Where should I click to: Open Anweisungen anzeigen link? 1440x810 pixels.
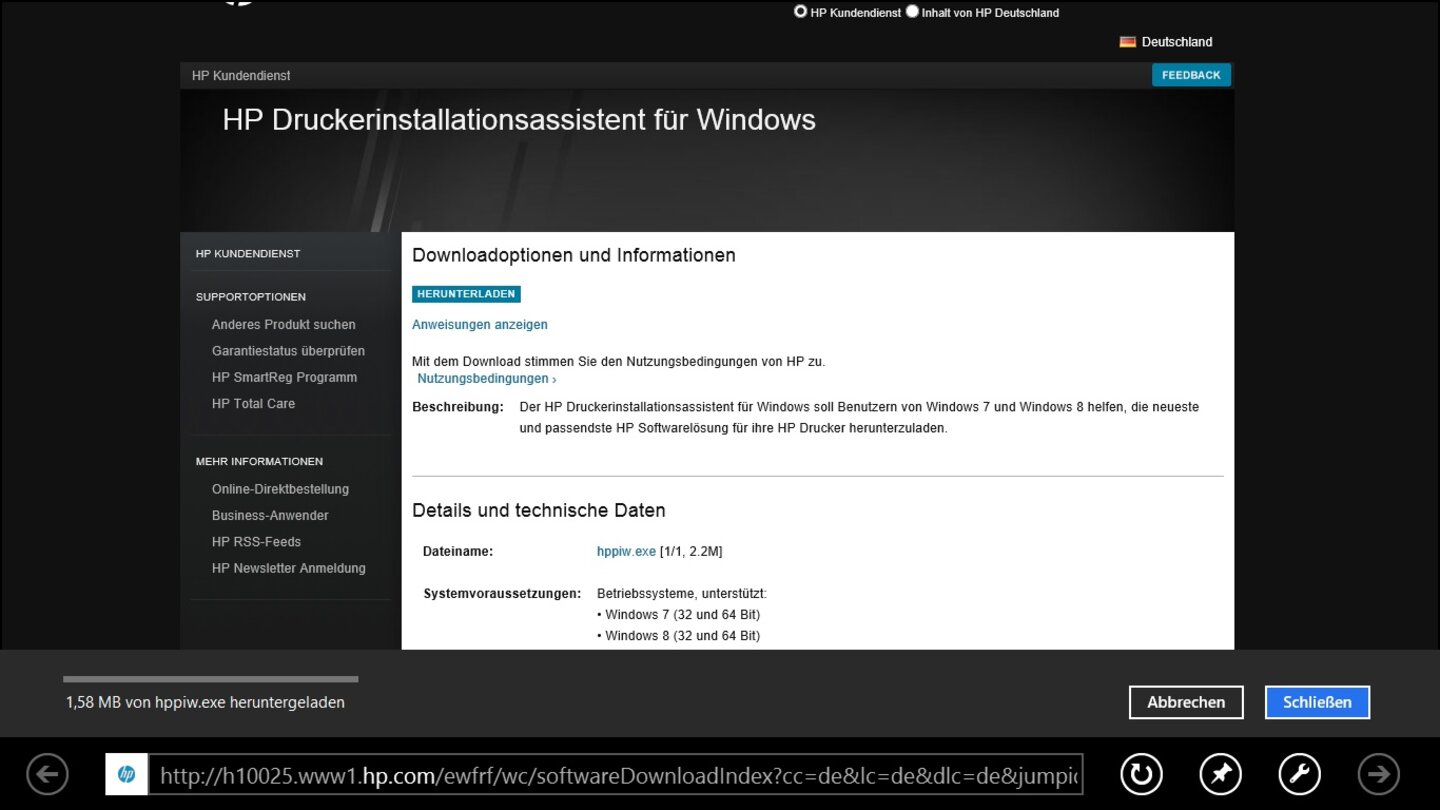coord(480,325)
